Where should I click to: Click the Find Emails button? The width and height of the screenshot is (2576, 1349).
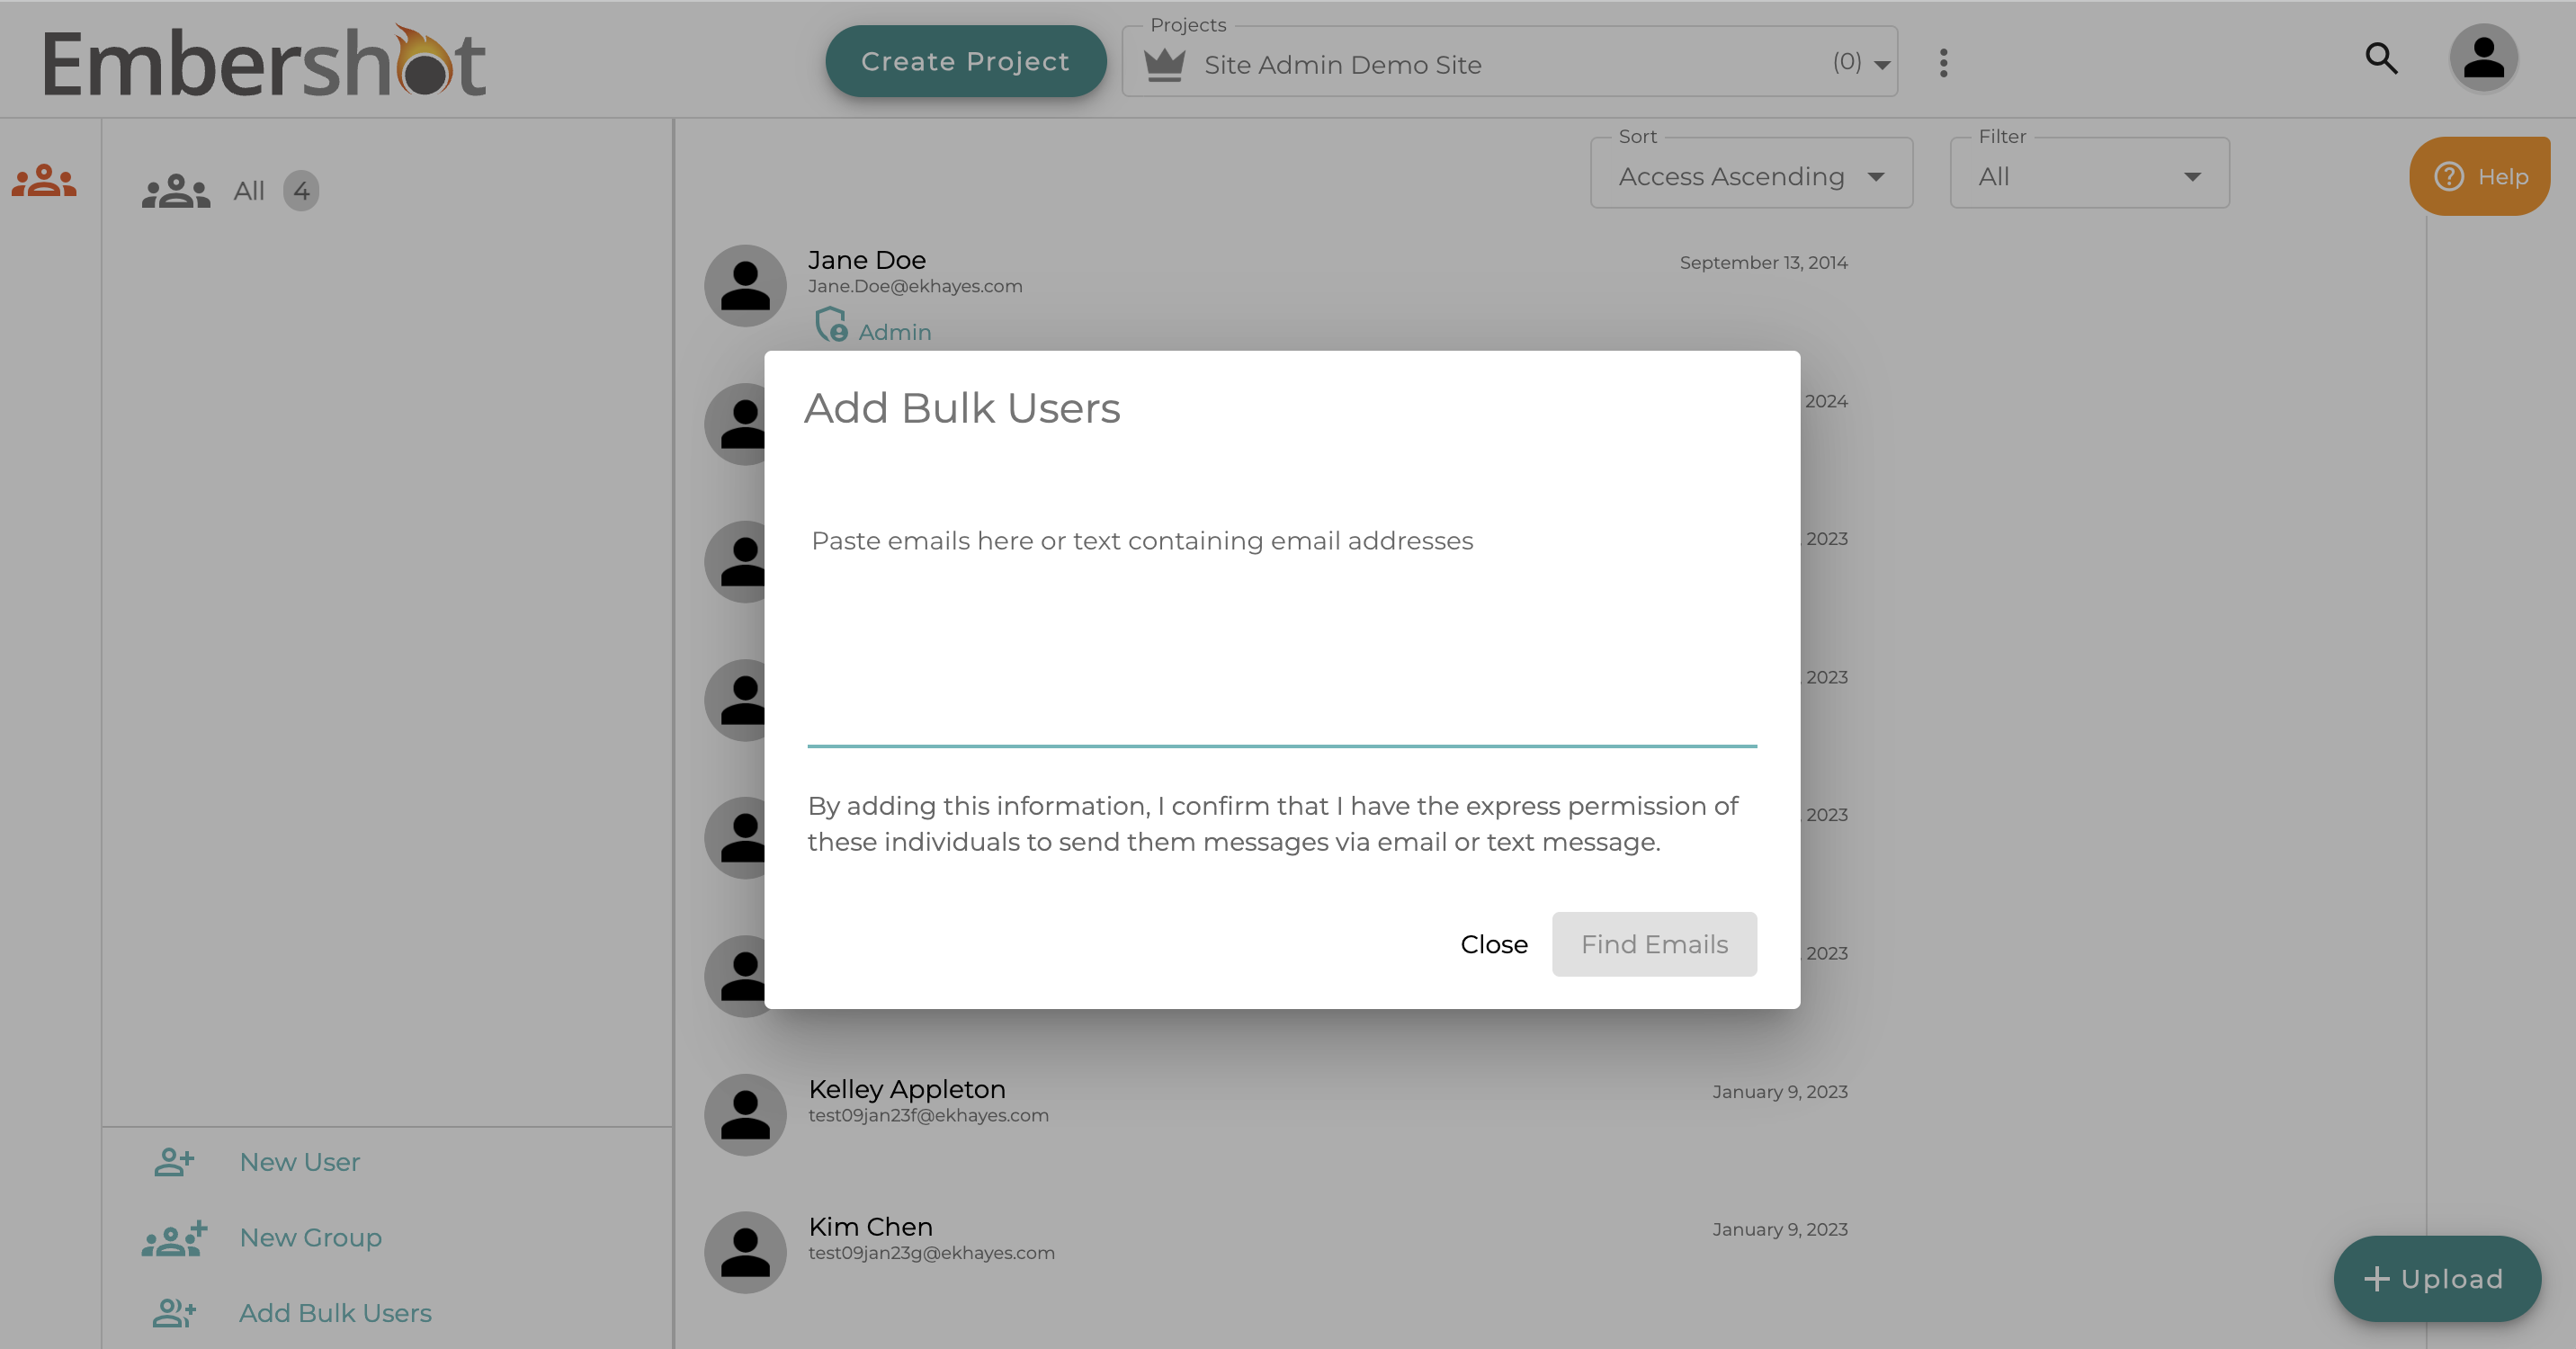[x=1653, y=945]
